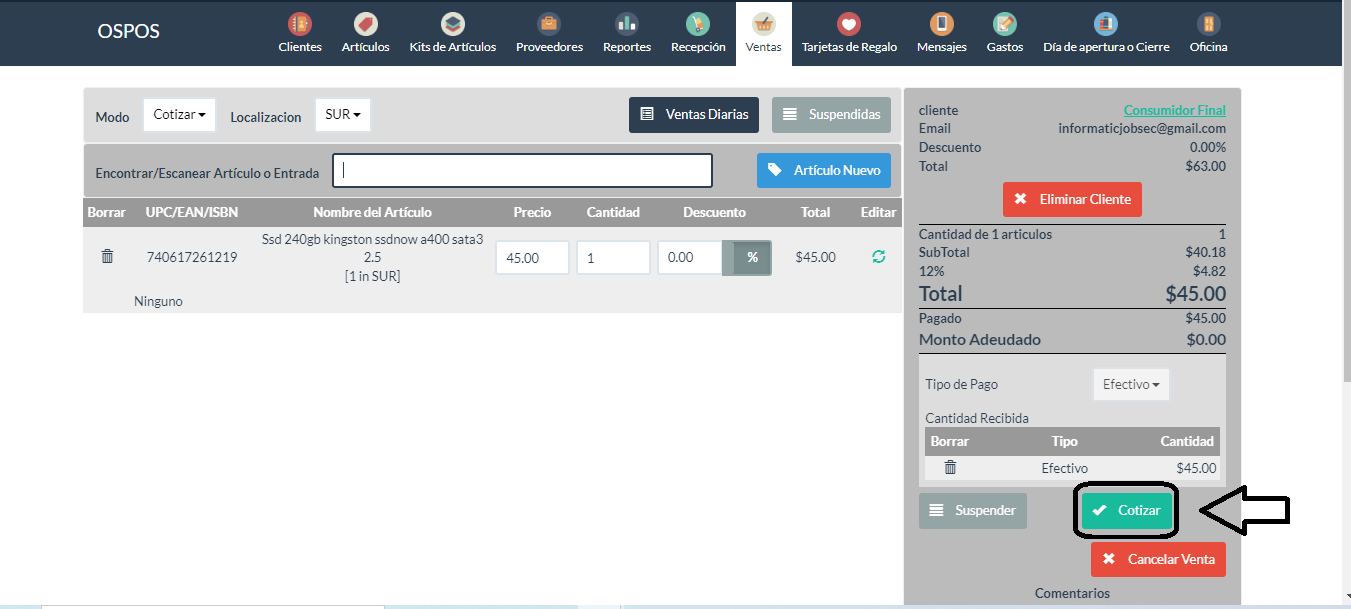The width and height of the screenshot is (1351, 609).
Task: Open the Proveedores module icon
Action: click(549, 23)
